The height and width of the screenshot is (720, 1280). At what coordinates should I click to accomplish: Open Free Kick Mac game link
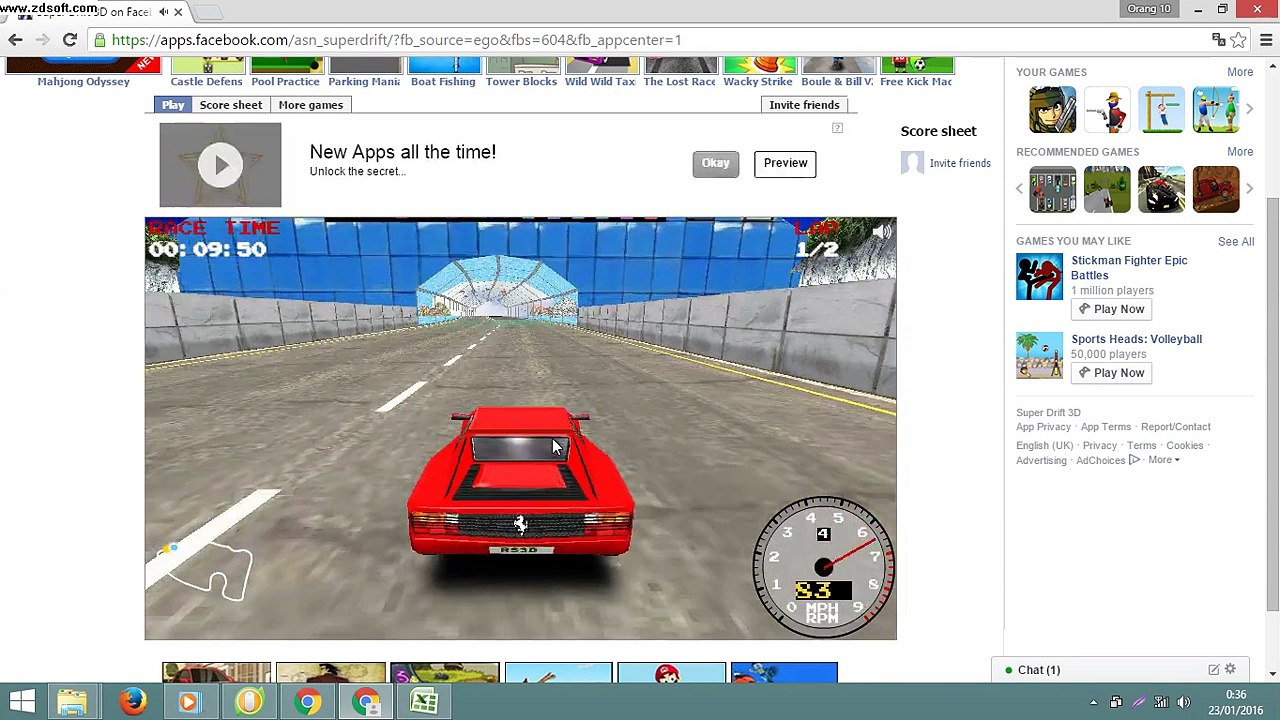coord(916,82)
